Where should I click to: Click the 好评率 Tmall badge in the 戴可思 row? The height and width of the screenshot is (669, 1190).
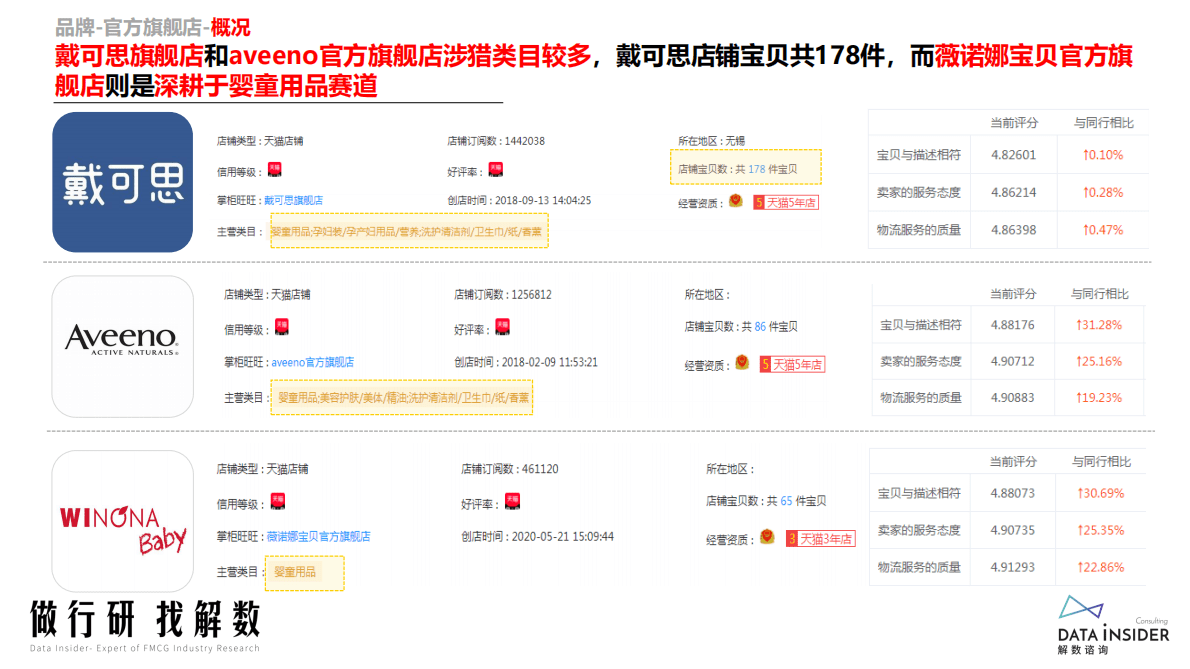pyautogui.click(x=495, y=168)
